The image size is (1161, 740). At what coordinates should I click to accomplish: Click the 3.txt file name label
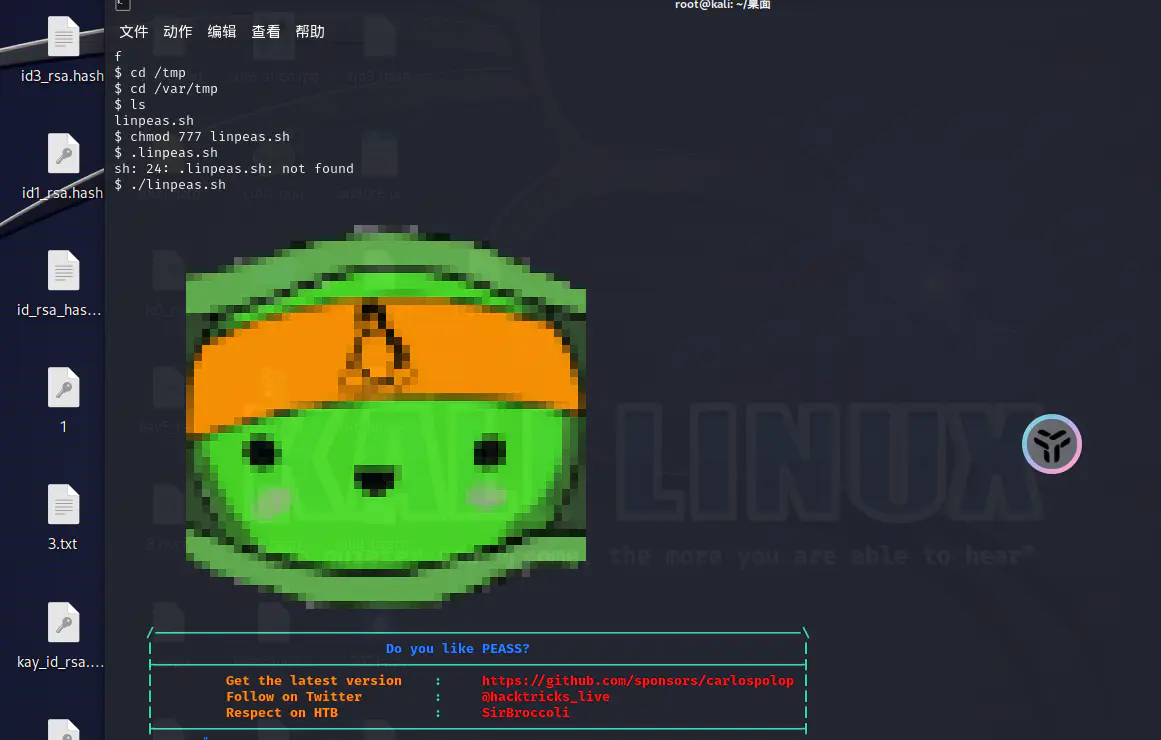[63, 544]
